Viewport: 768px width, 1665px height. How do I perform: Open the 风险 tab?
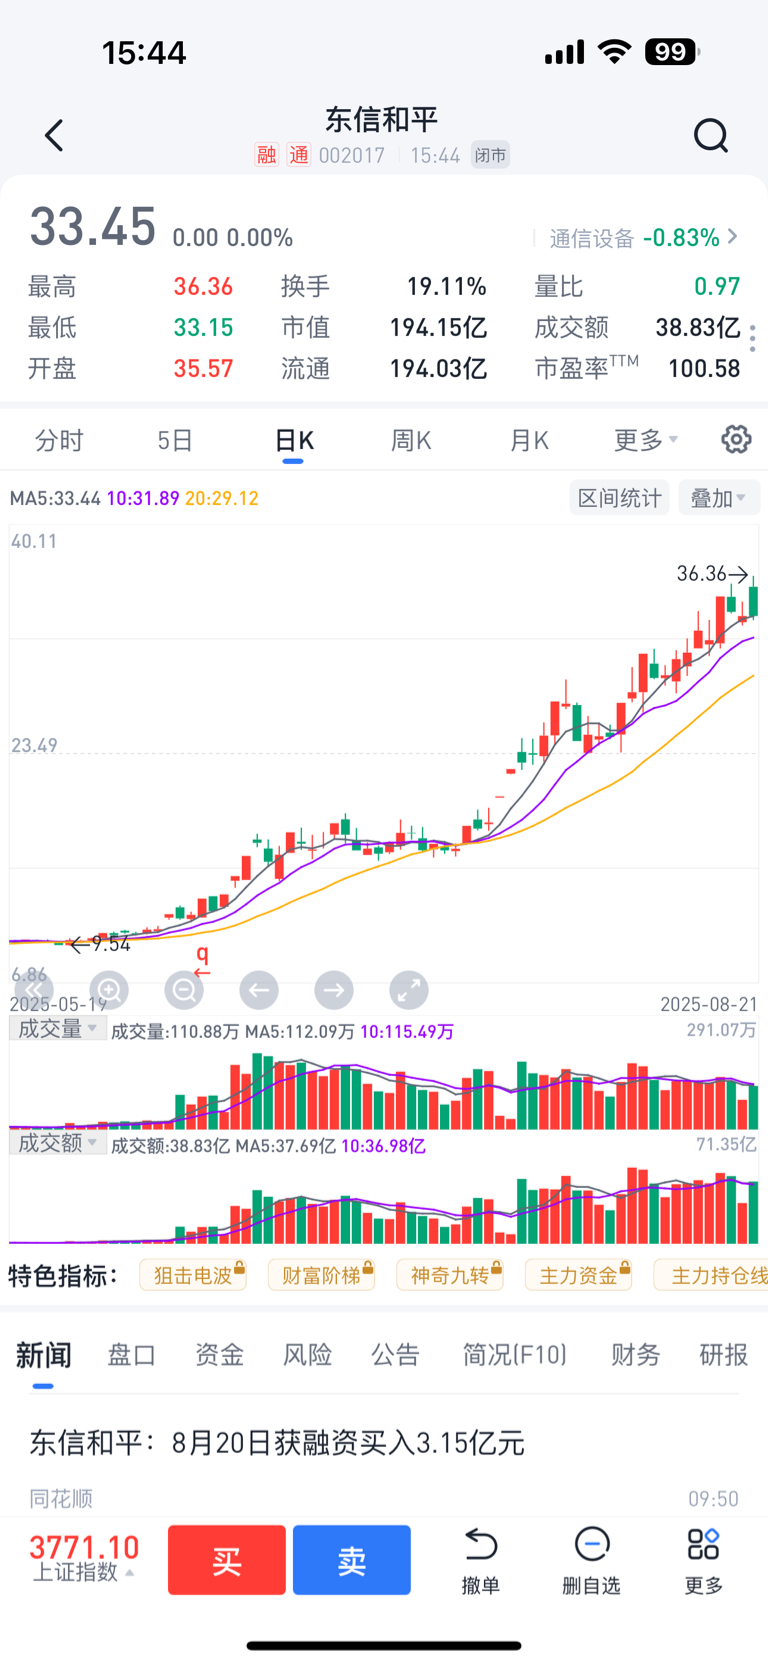click(307, 1355)
